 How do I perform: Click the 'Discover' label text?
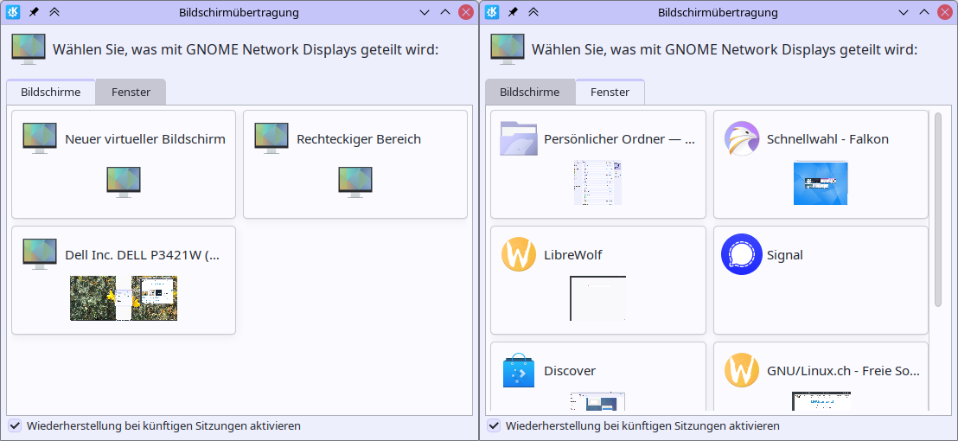click(x=569, y=371)
